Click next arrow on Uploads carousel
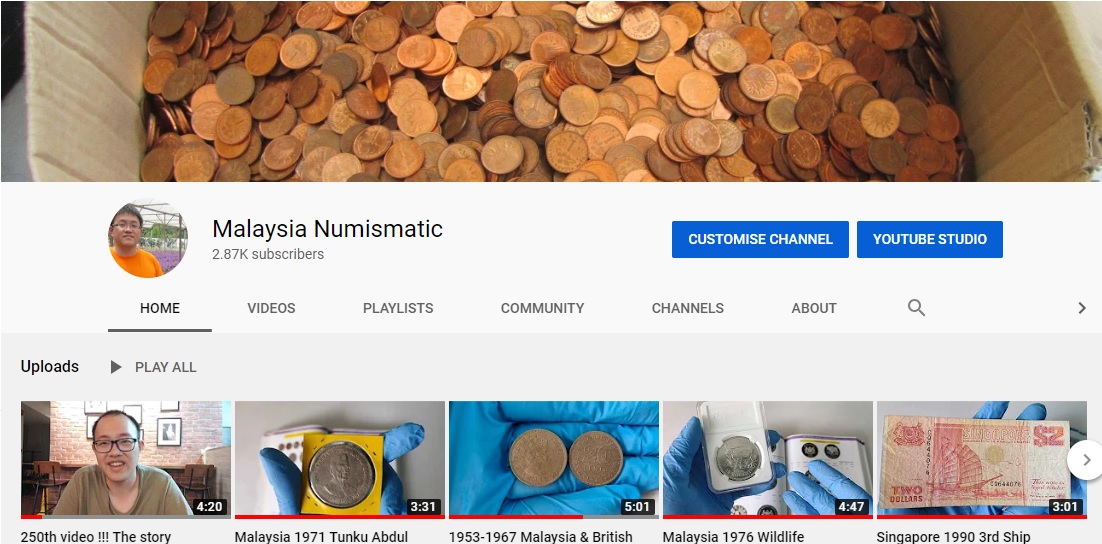Viewport: 1102px width, 544px height. (1086, 460)
